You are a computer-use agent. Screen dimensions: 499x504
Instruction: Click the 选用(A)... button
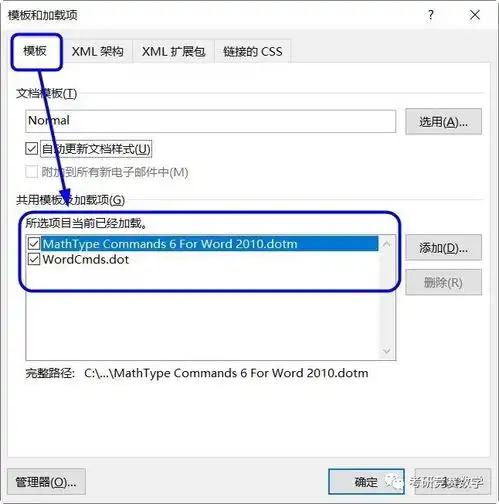point(443,122)
